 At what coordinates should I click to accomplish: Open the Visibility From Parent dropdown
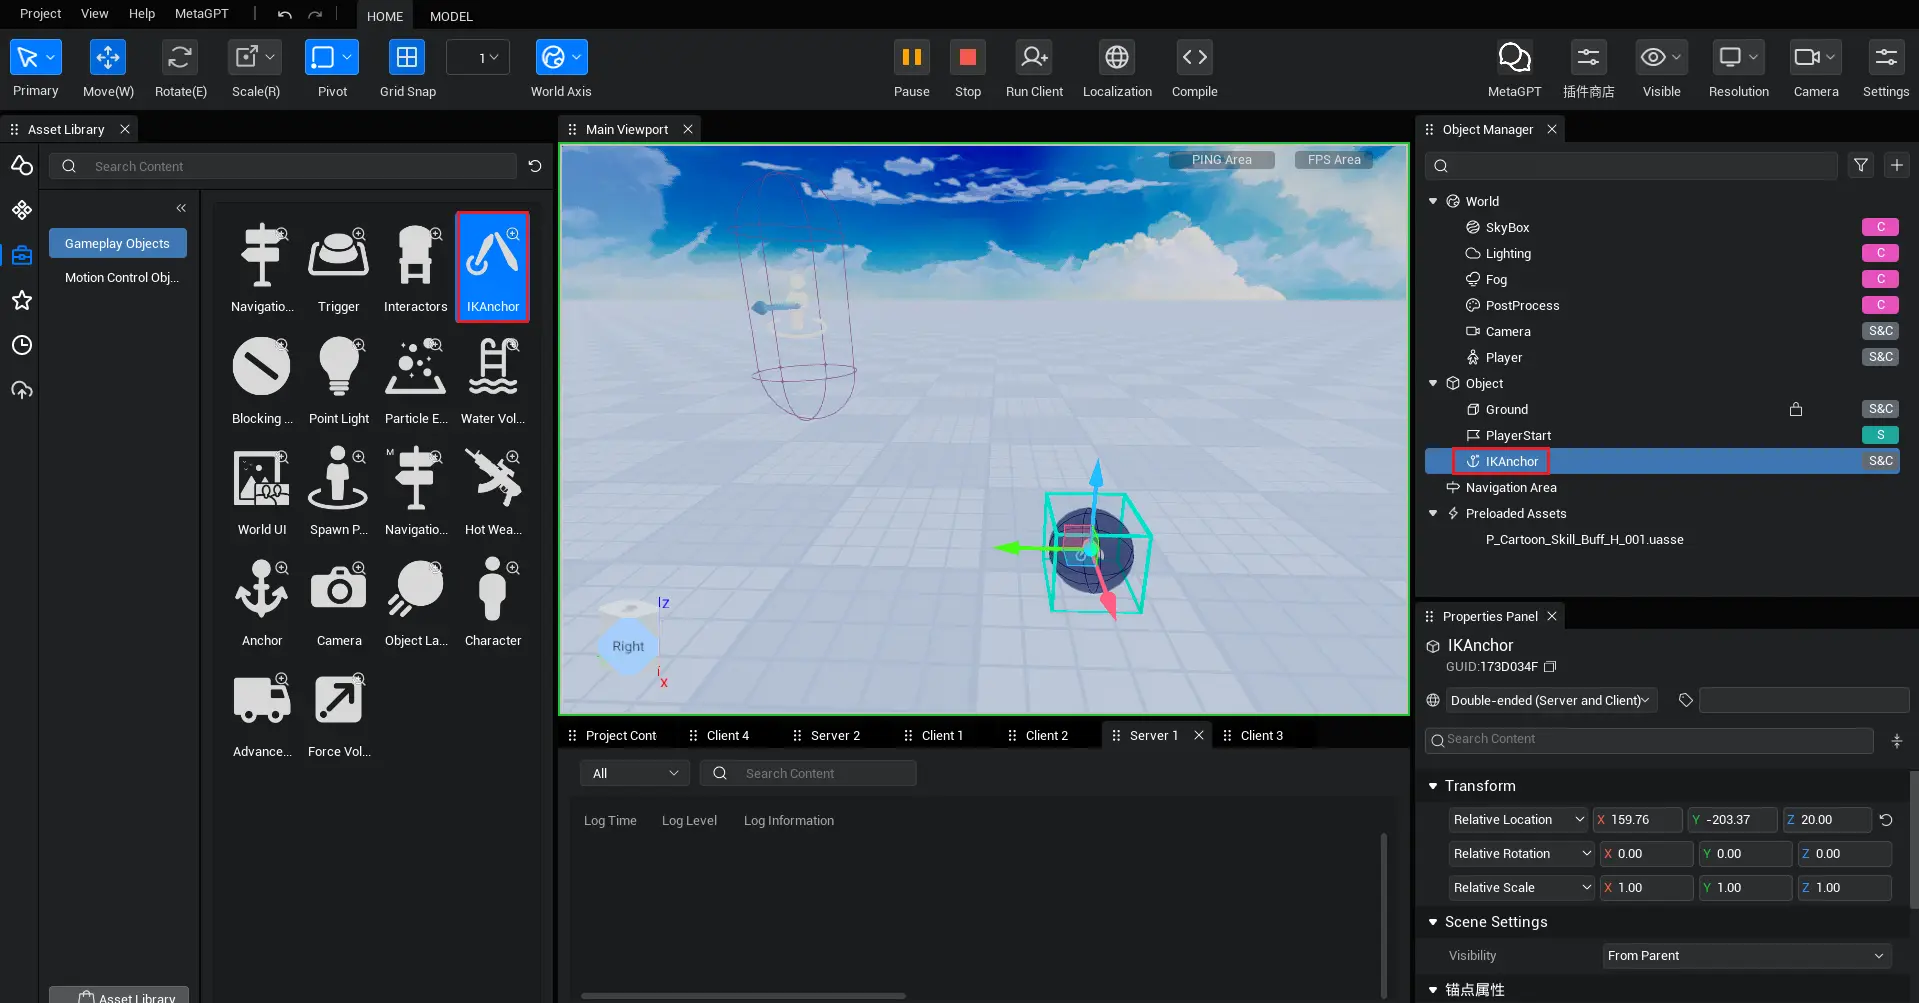point(1746,955)
